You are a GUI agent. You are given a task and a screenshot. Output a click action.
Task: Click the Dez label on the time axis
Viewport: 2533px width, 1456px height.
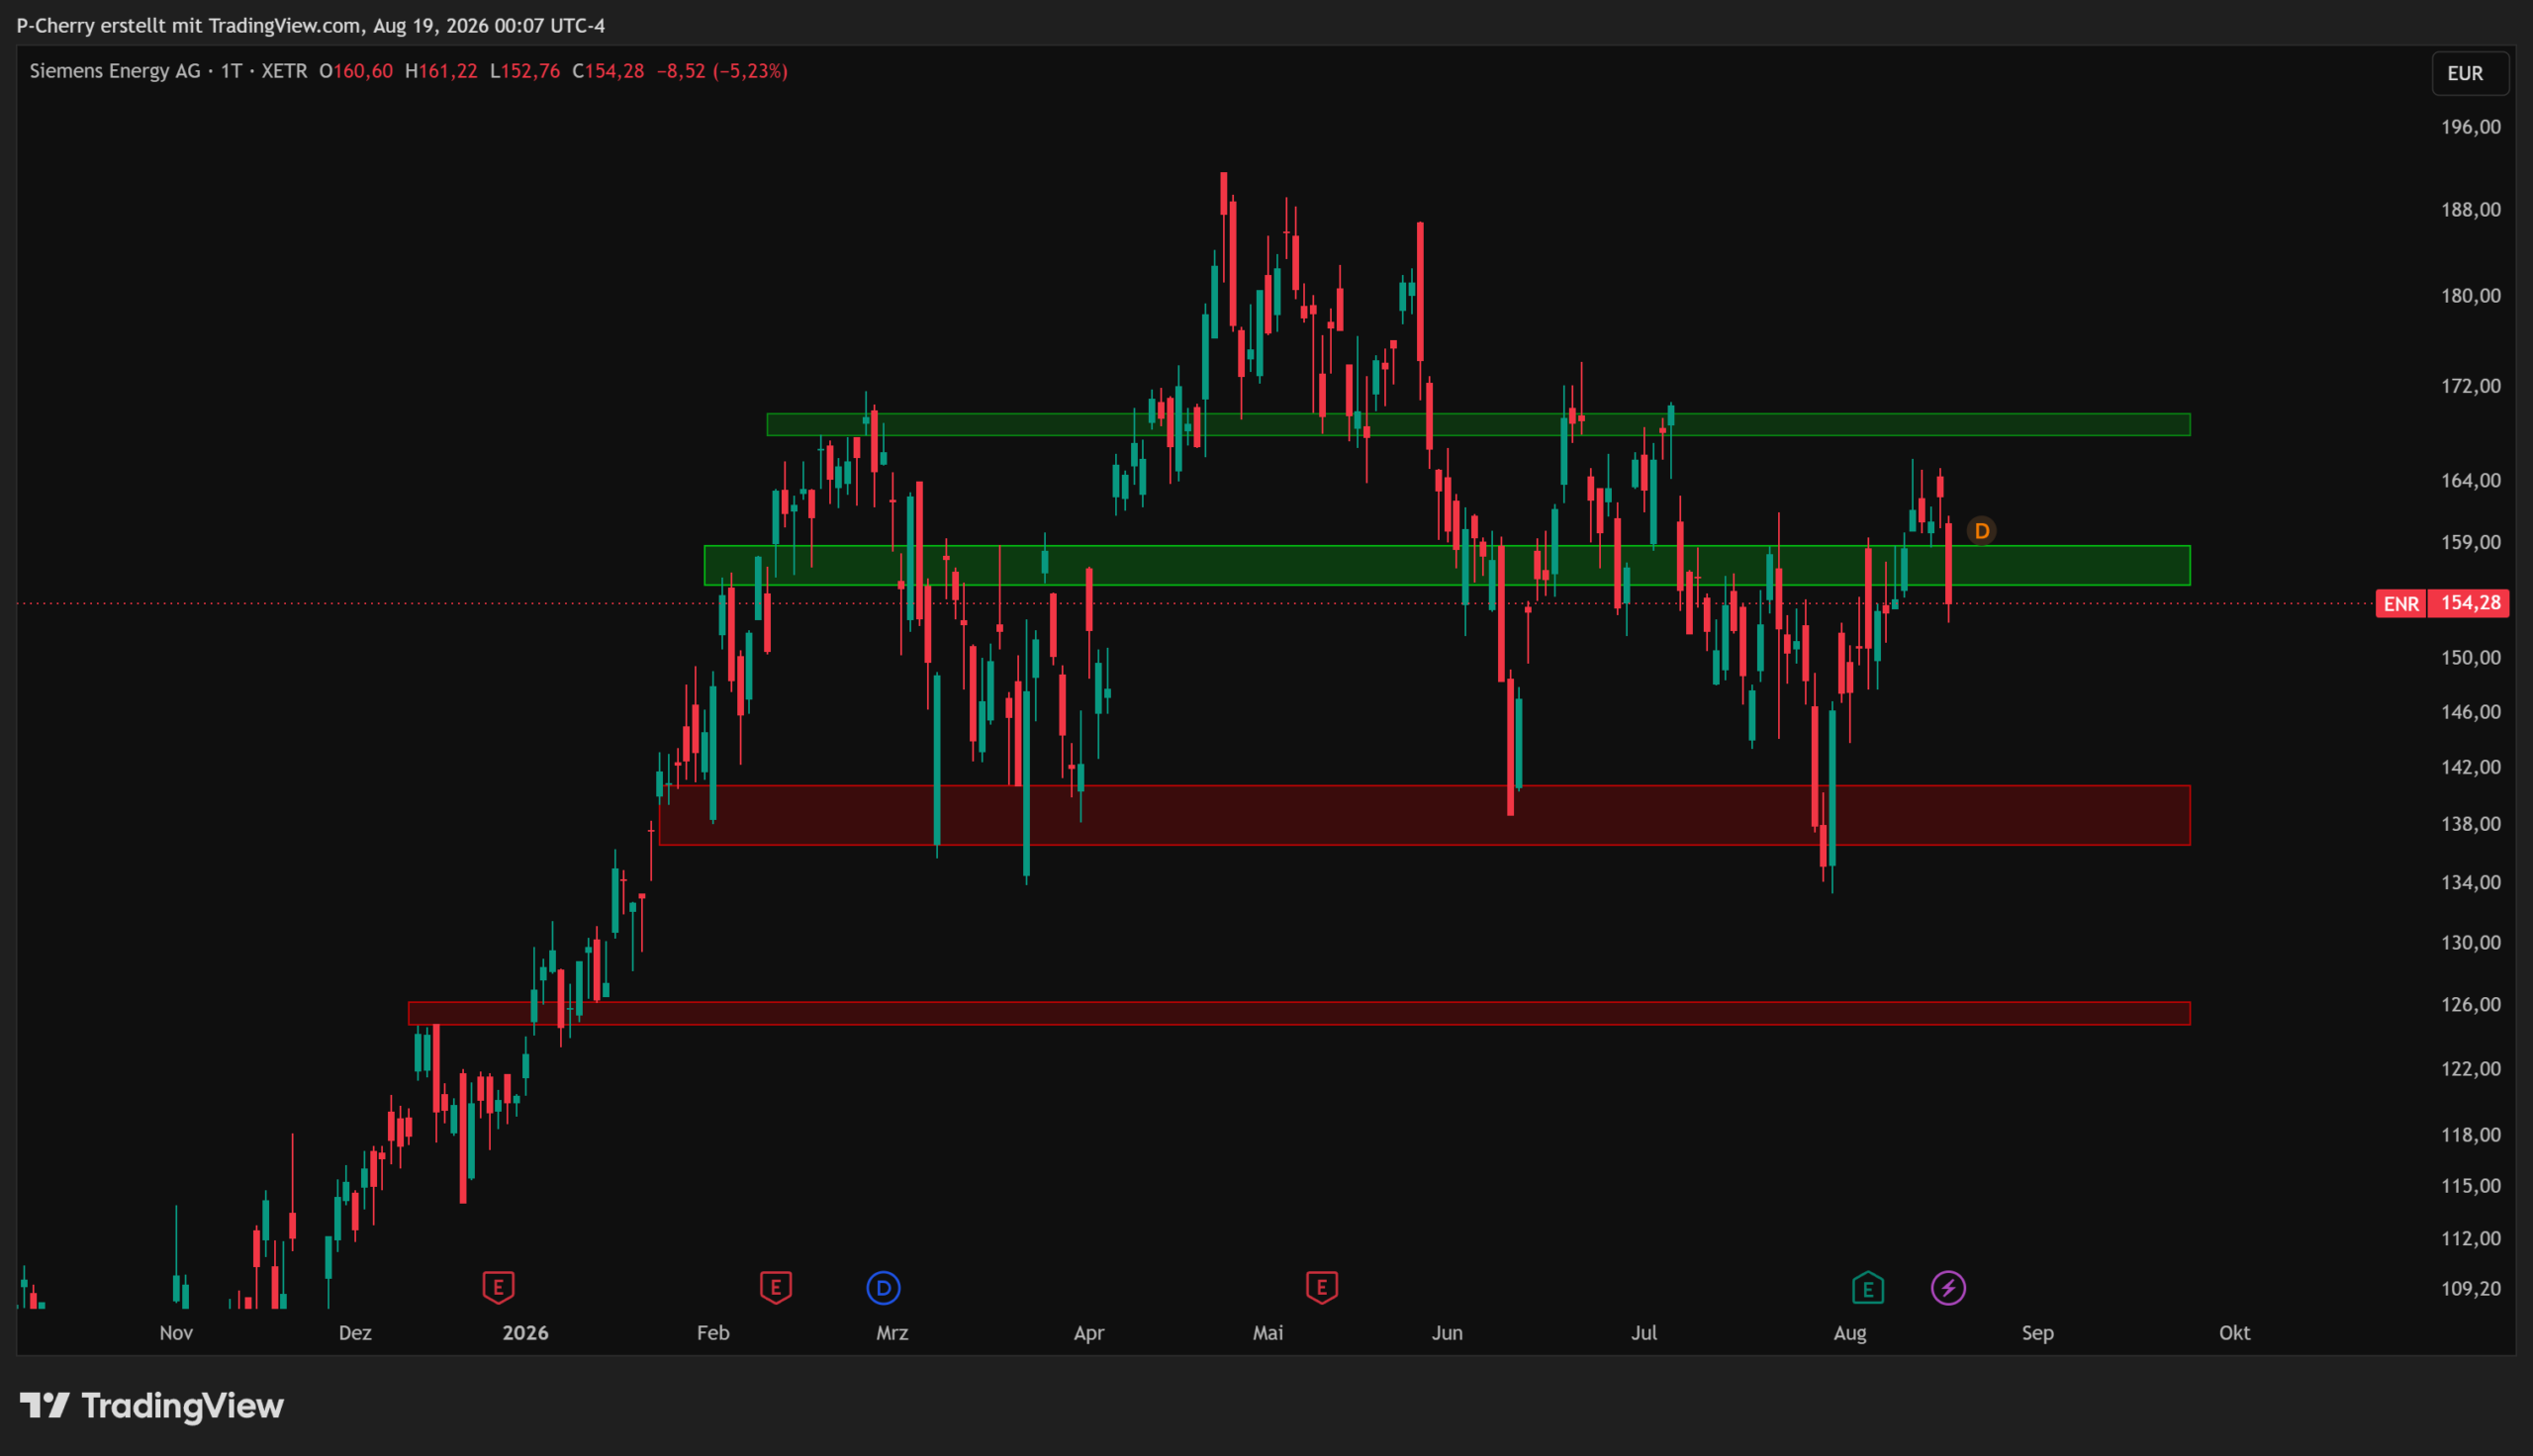[355, 1333]
